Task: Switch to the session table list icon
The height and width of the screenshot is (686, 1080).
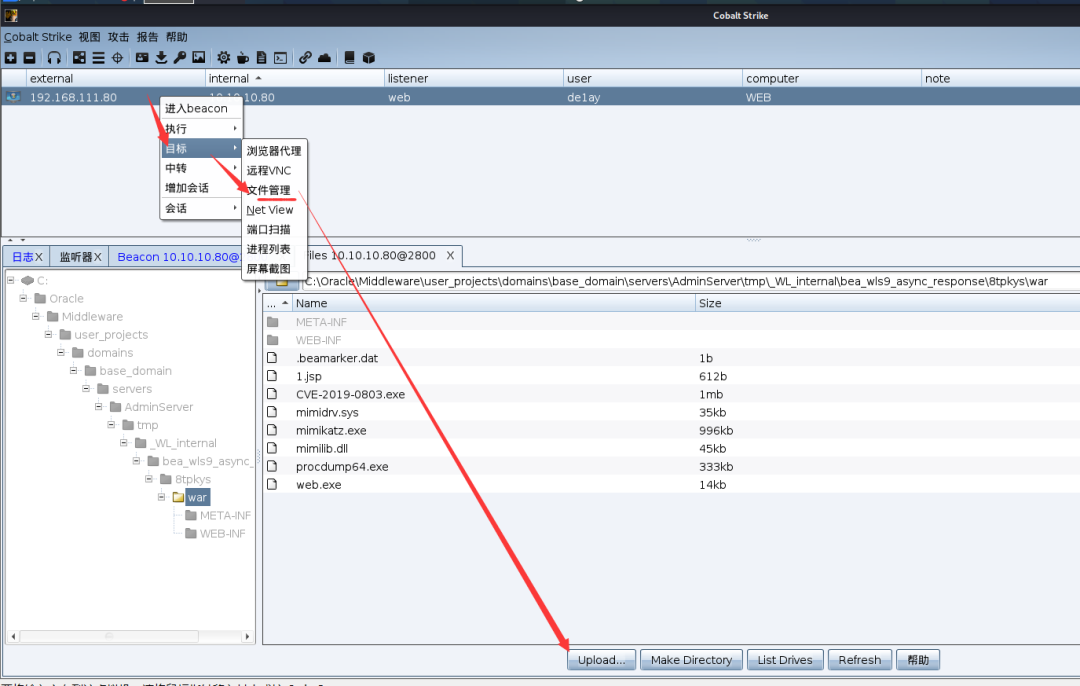Action: click(98, 58)
